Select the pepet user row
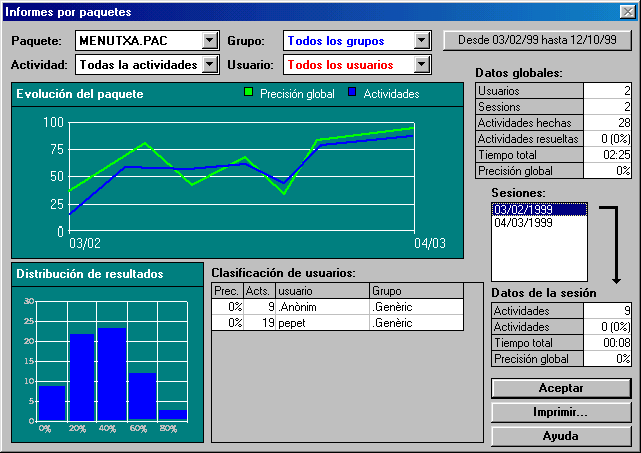 [x=337, y=323]
